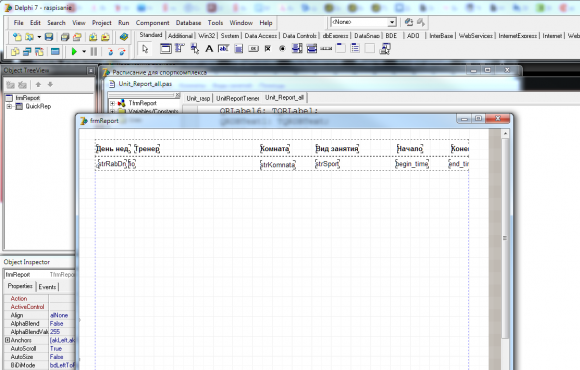Pick the CheckBox component icon
The height and width of the screenshot is (370, 580).
268,48
